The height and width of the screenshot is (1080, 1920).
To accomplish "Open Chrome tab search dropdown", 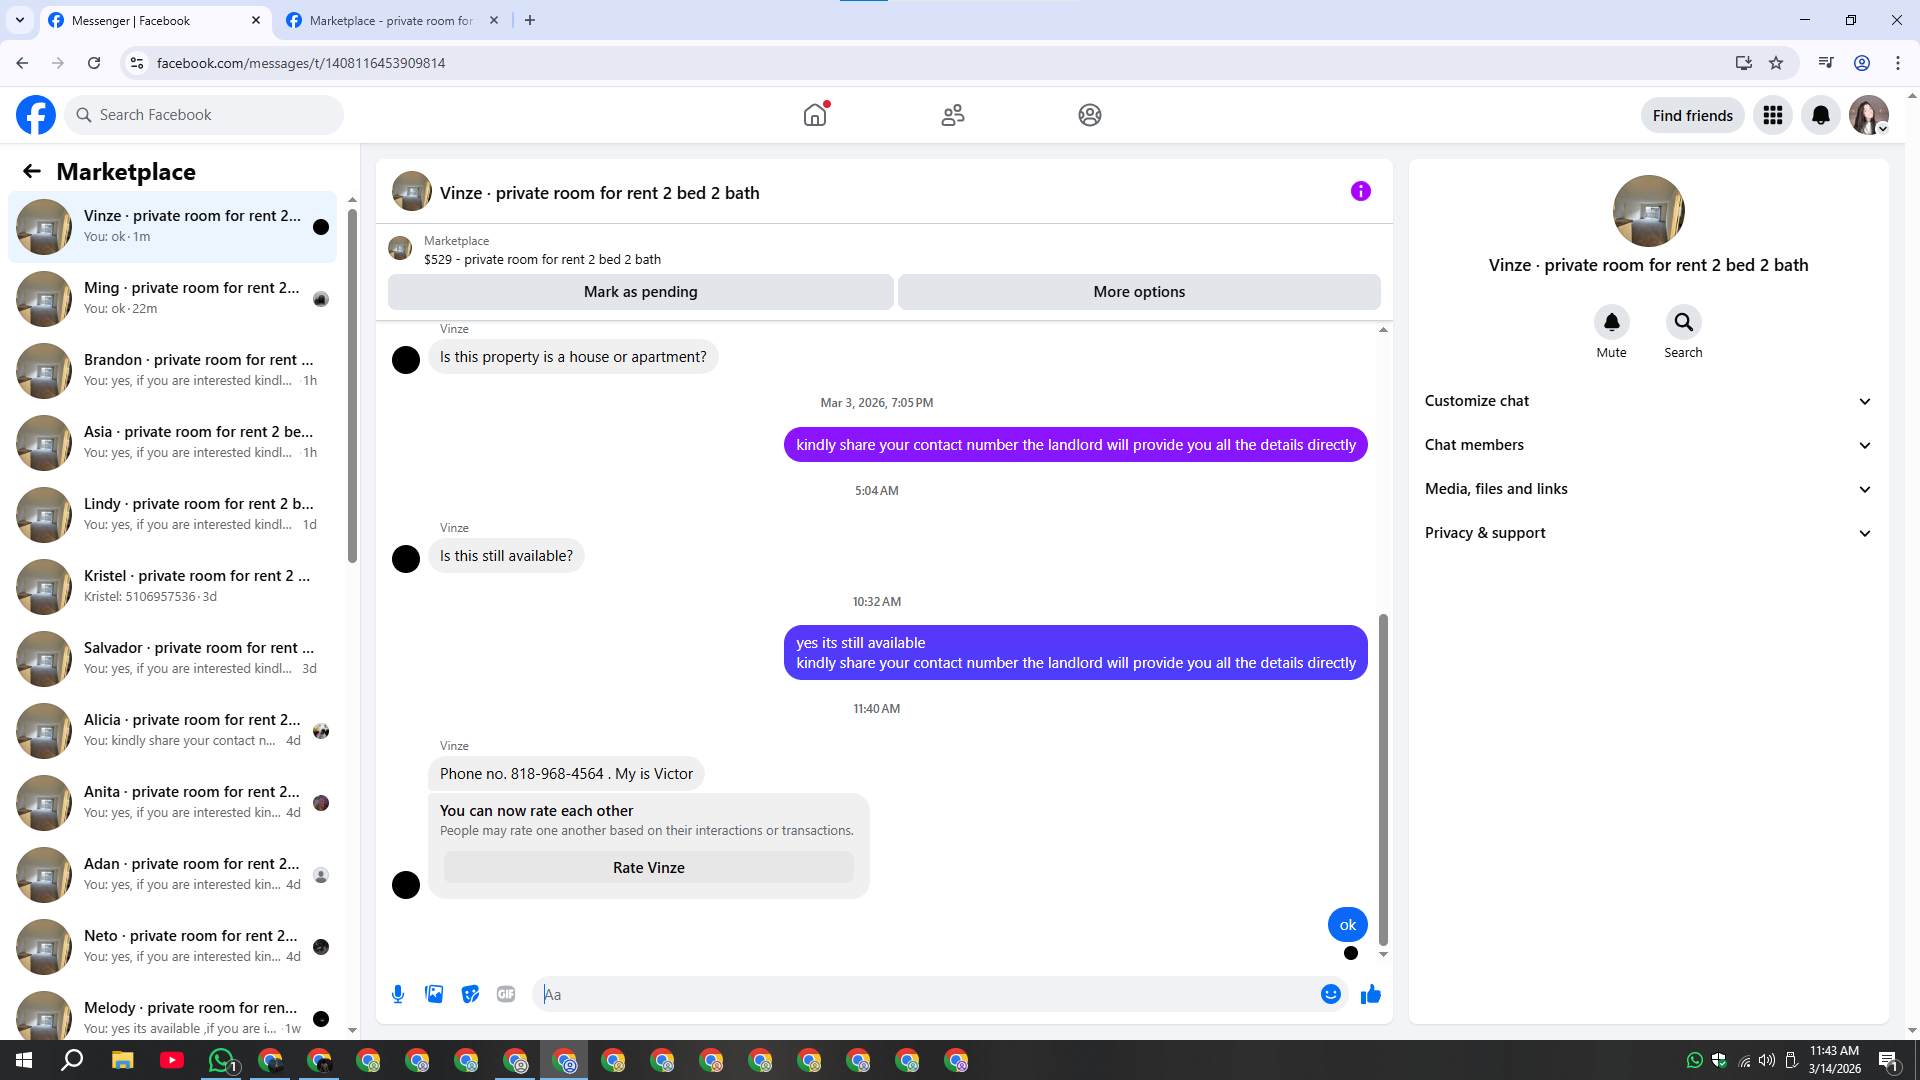I will click(20, 20).
